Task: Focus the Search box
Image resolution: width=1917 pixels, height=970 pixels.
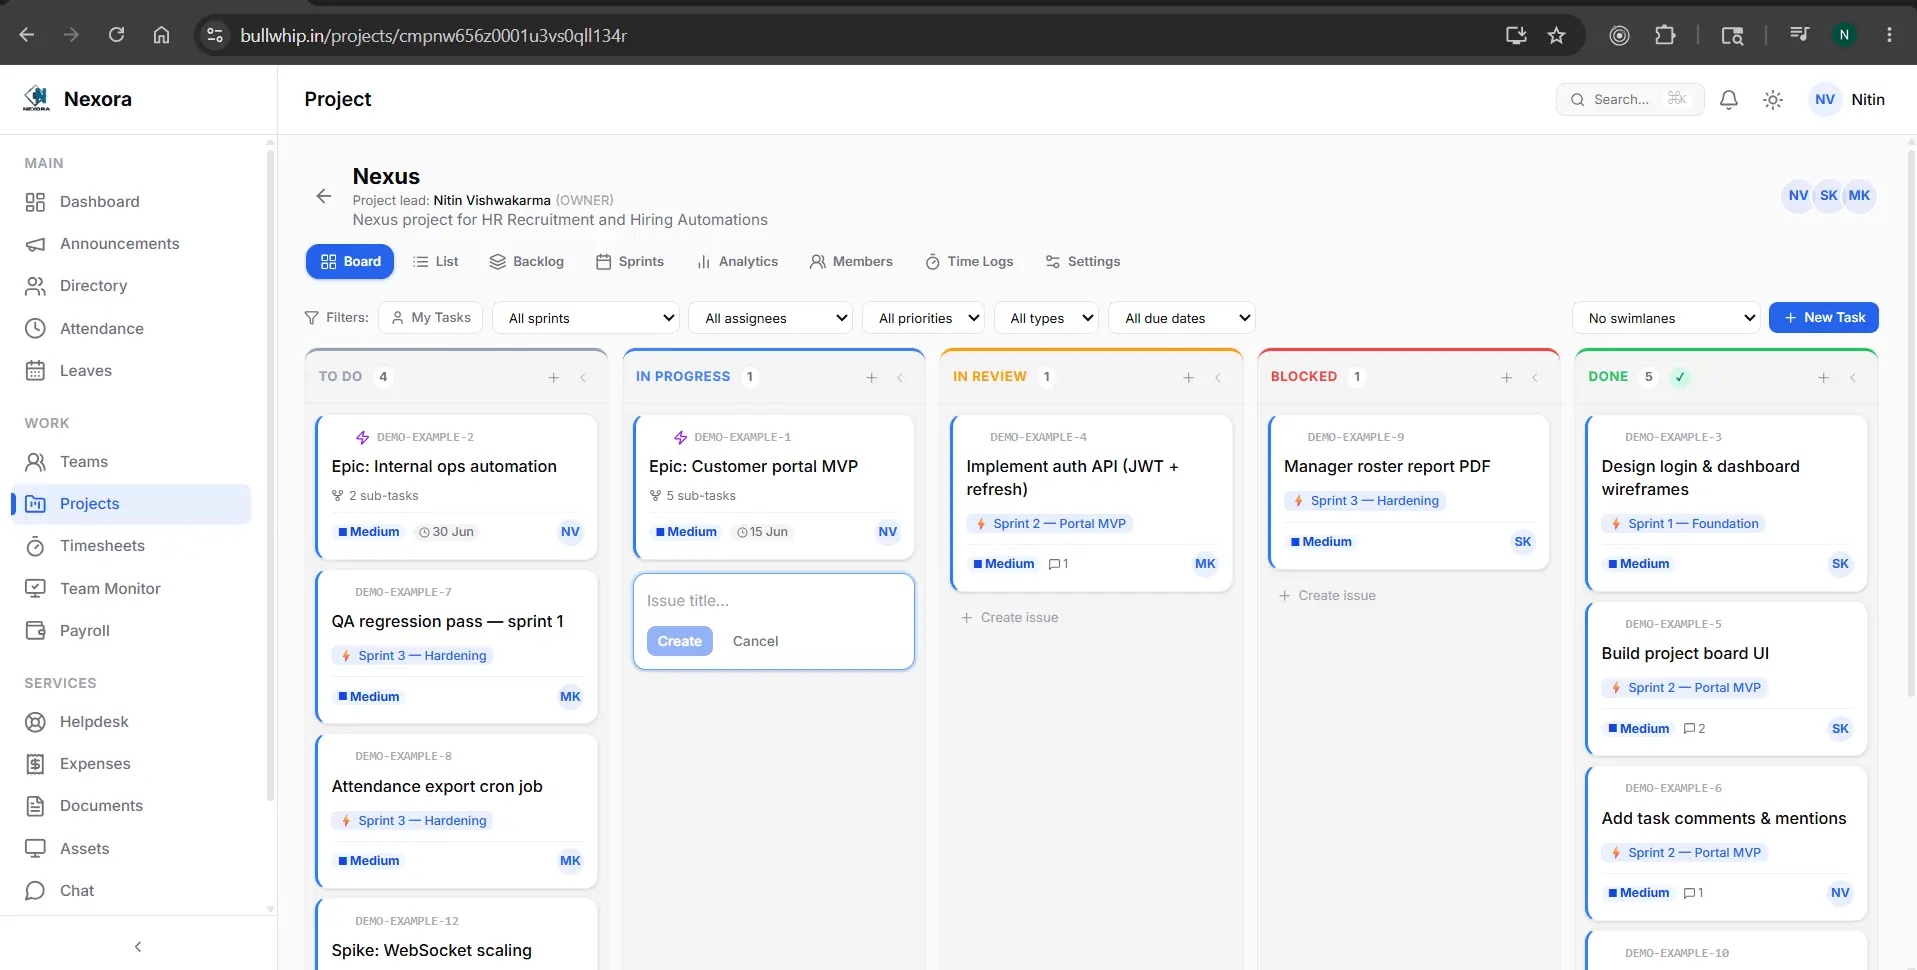Action: (1630, 100)
